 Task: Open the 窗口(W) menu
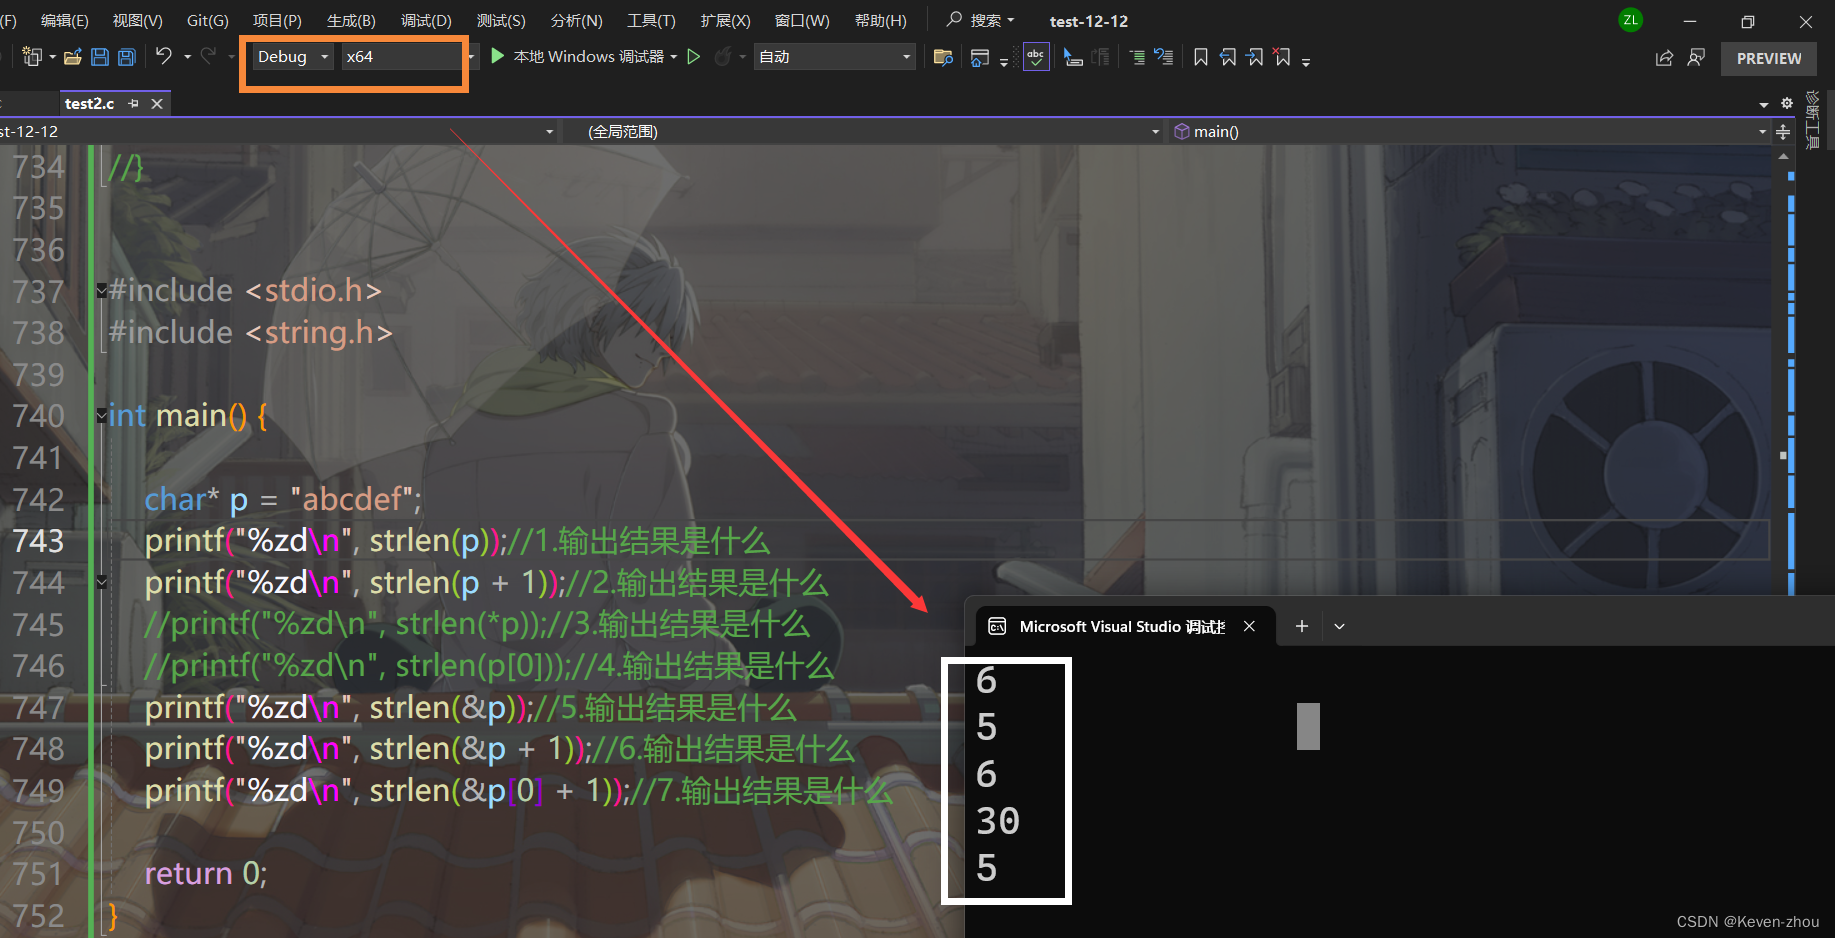[x=802, y=20]
